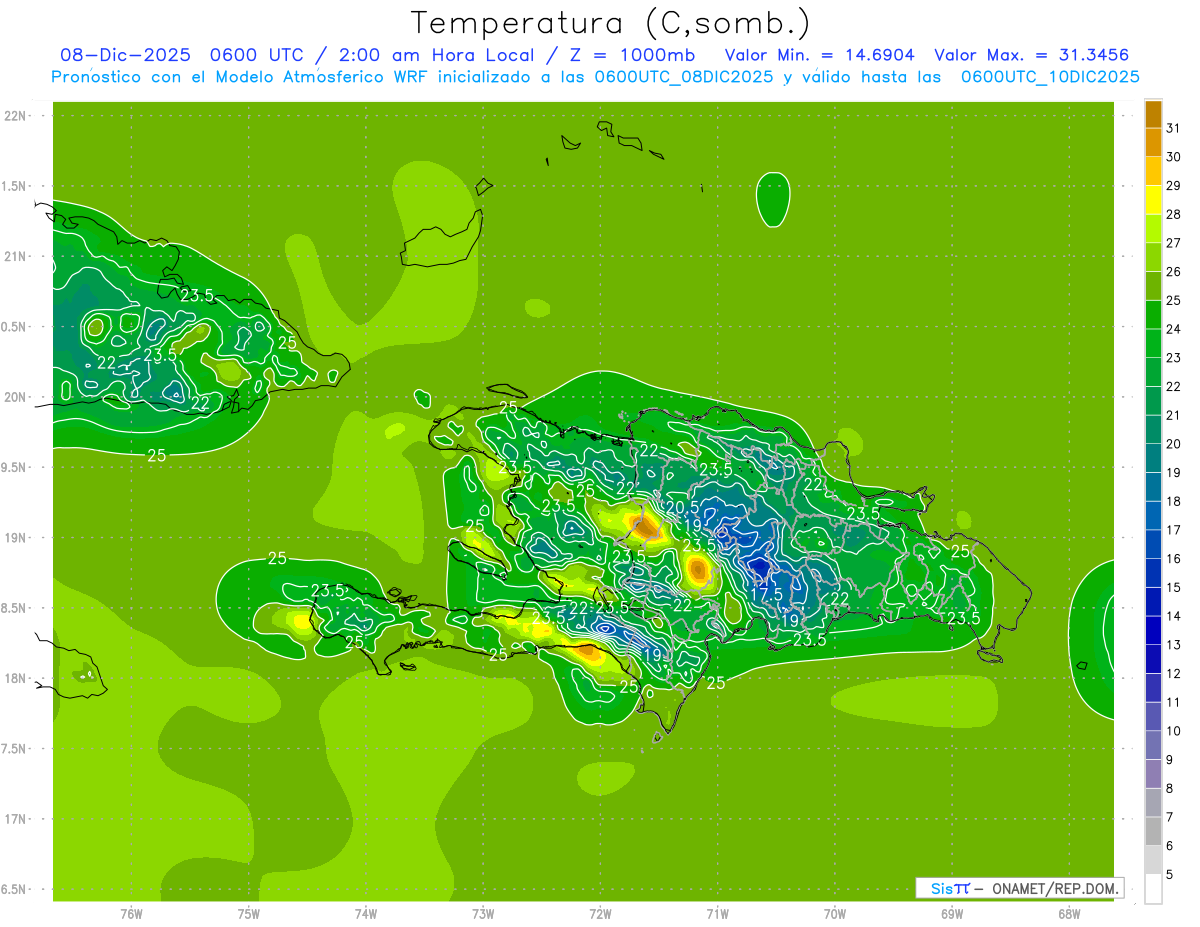Click the white swatch below legend value 5

click(1153, 889)
